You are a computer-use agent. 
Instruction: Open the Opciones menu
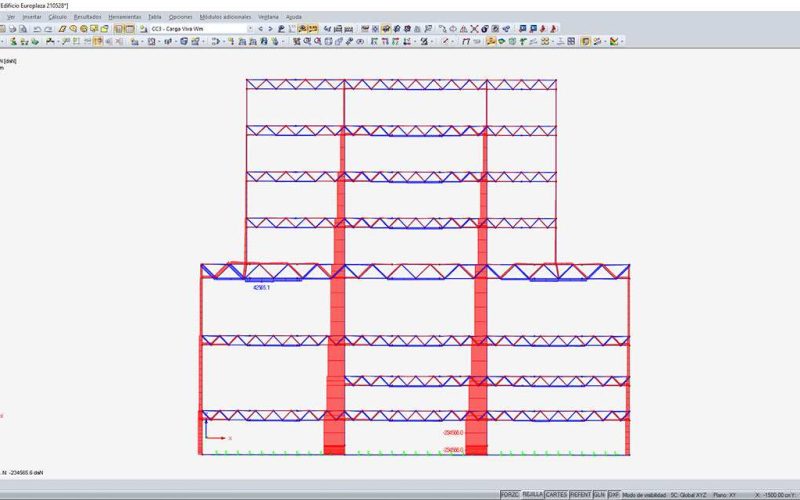(x=181, y=17)
